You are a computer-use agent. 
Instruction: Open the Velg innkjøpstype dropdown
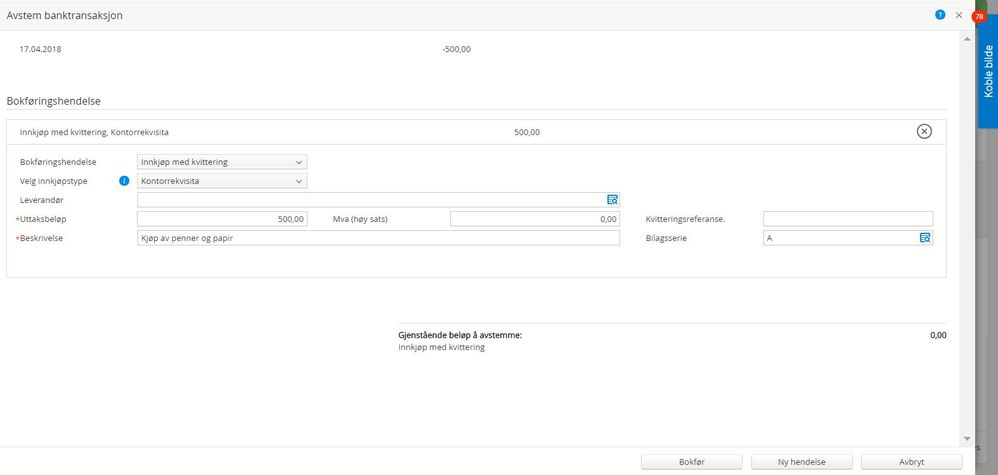[222, 181]
